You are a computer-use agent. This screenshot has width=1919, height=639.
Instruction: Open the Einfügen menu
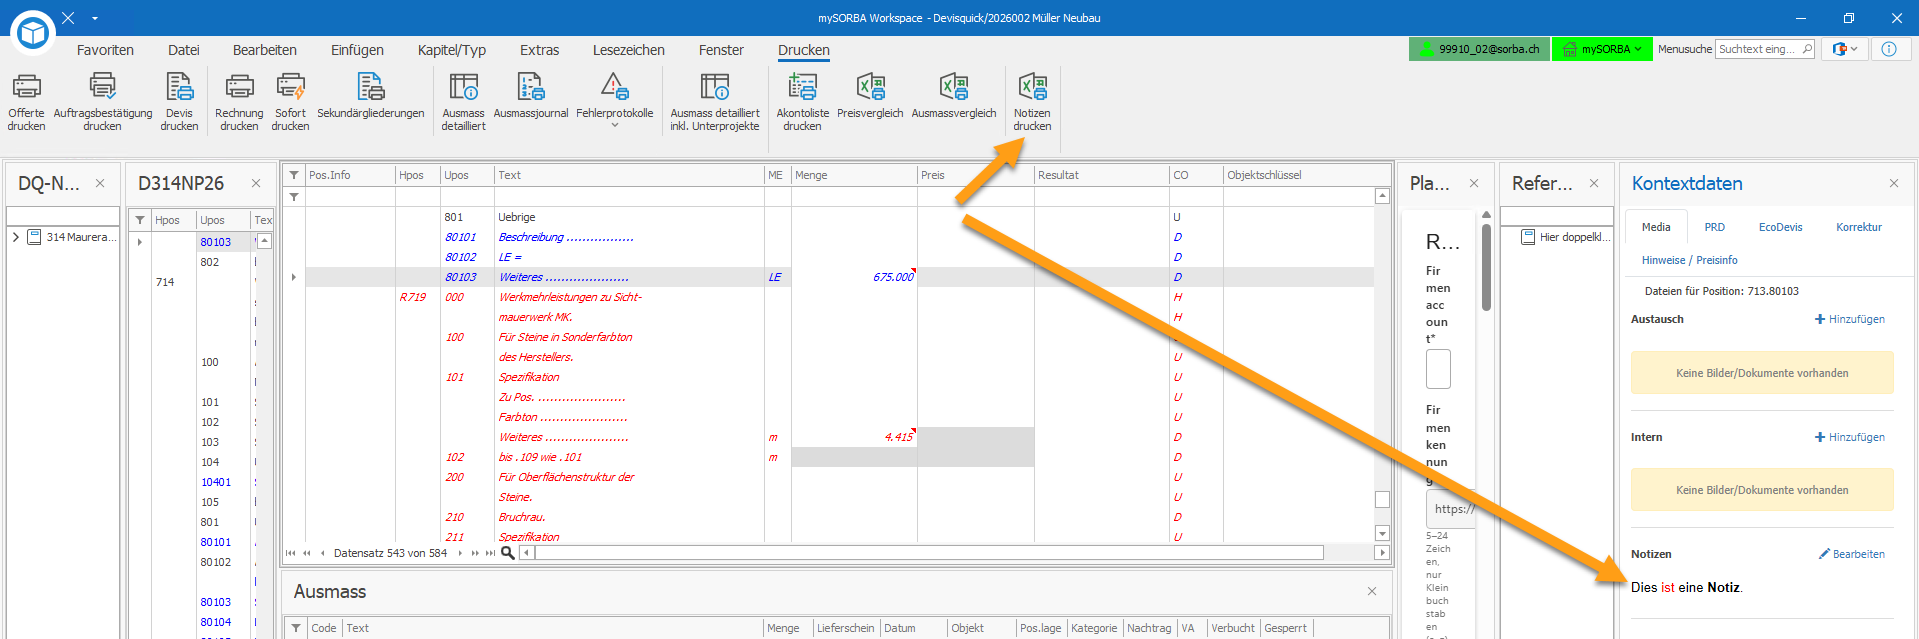coord(357,50)
